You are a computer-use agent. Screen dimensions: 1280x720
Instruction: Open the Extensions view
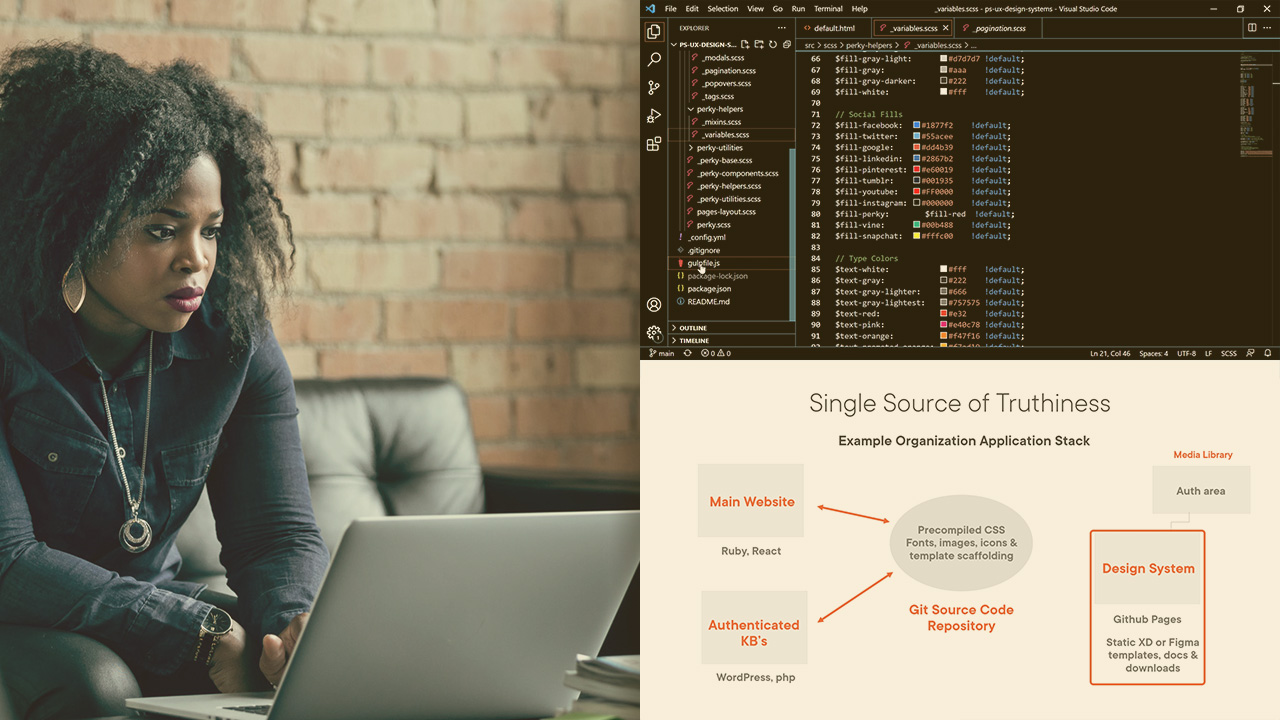[x=654, y=144]
